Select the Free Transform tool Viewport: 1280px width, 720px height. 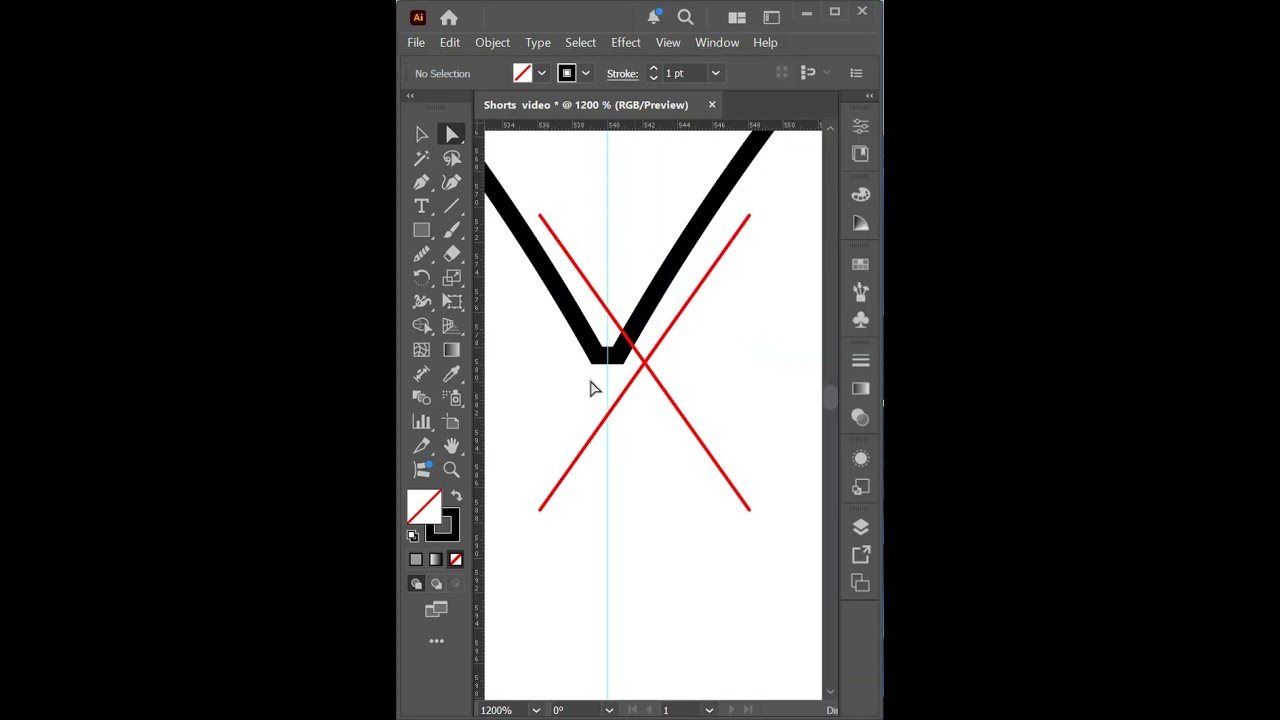[x=452, y=302]
